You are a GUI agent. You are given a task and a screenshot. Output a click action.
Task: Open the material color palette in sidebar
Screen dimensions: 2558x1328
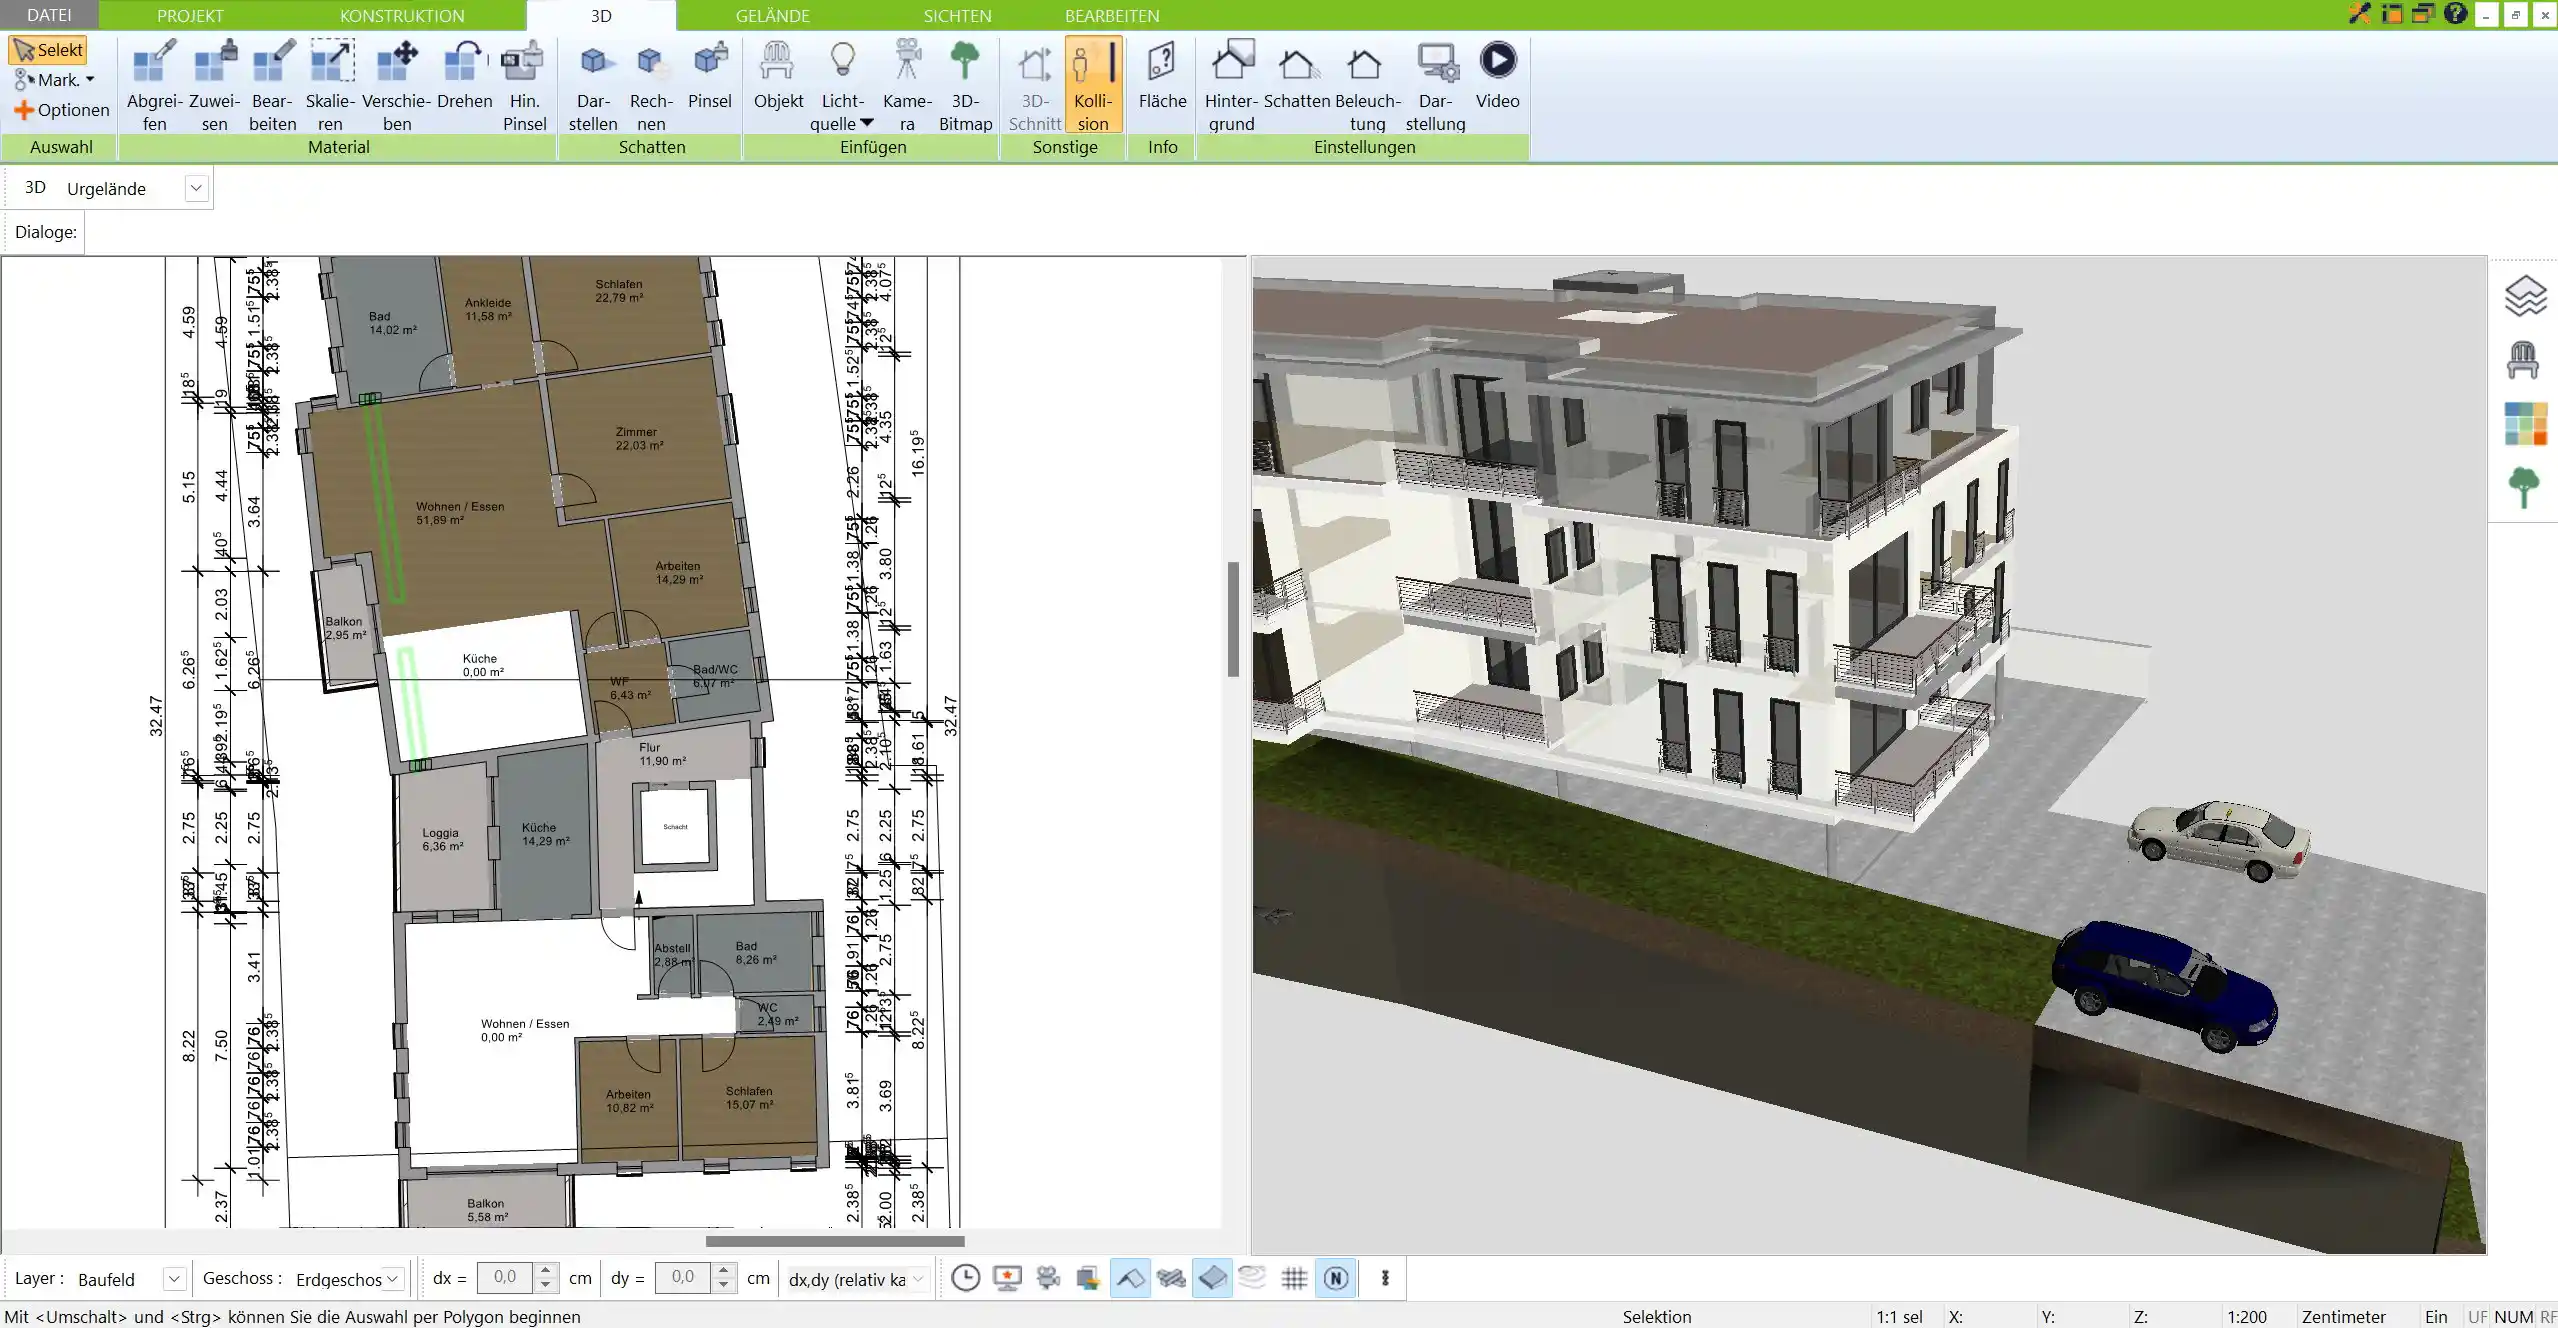click(2524, 424)
